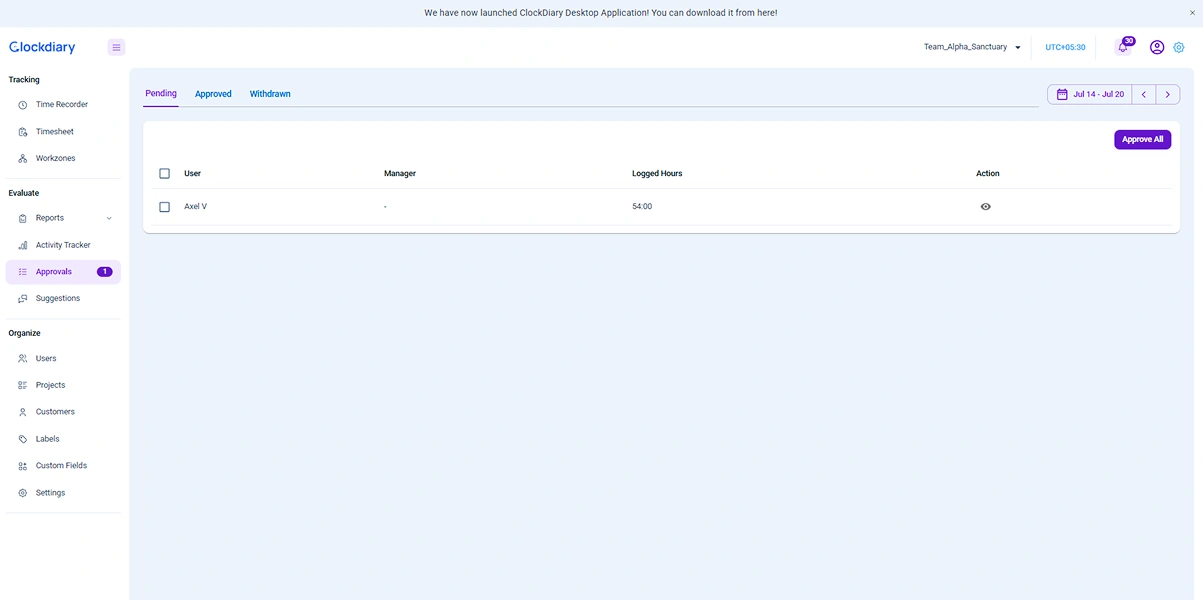Viewport: 1203px width, 600px height.
Task: Collapse sidebar with the hamburger menu icon
Action: point(116,47)
